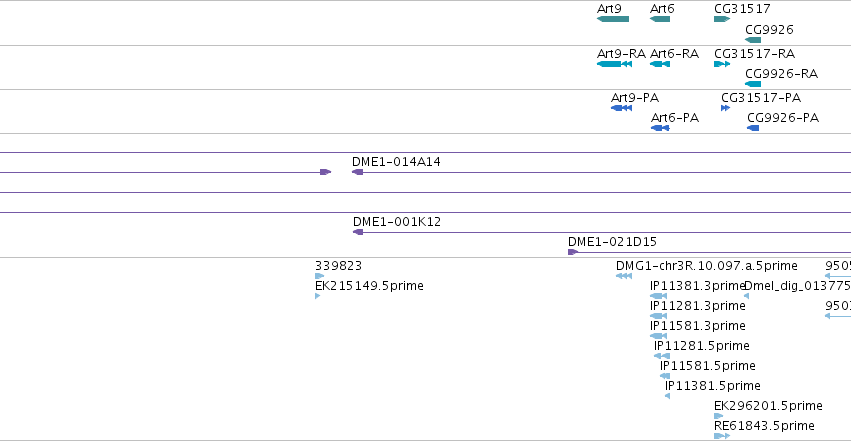Click the EK296201.5prime EST marker
This screenshot has width=851, height=441.
coord(719,416)
